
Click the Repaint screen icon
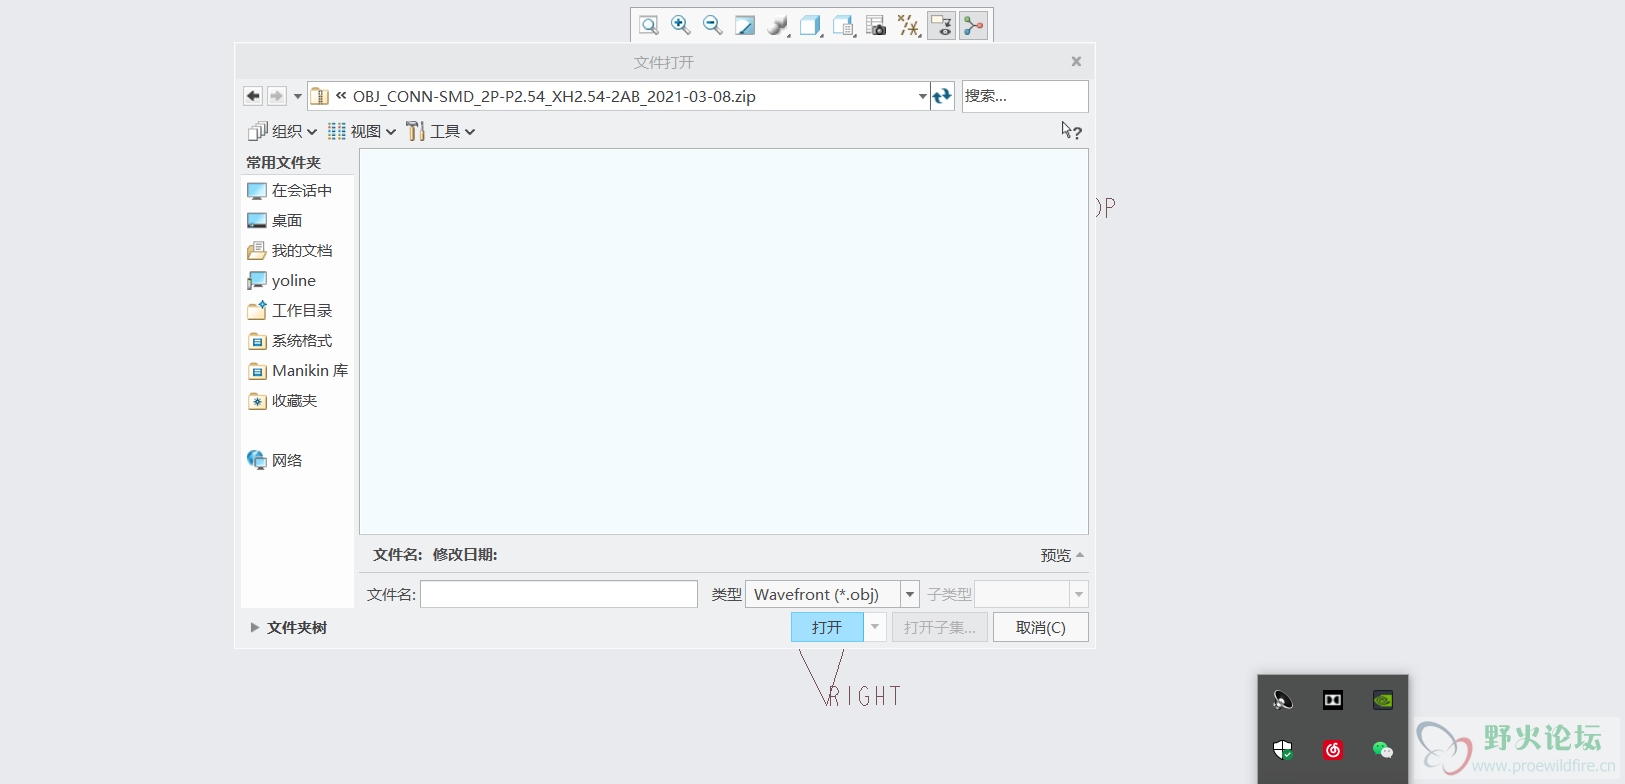pos(745,25)
